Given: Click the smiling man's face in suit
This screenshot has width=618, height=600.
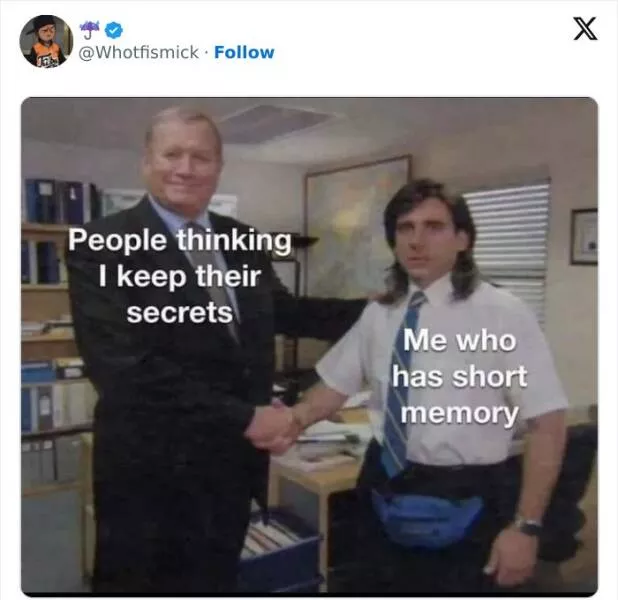Looking at the screenshot, I should coord(182,166).
